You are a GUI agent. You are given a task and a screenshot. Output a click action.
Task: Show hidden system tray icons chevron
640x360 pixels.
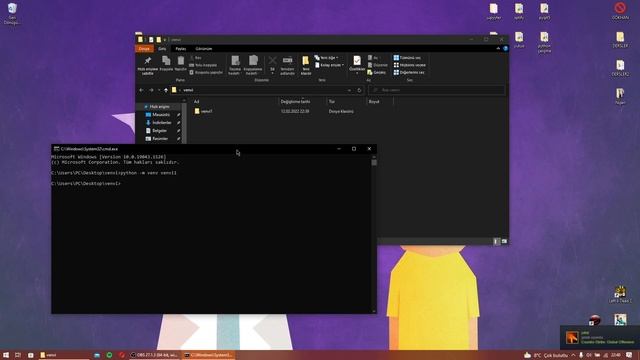click(x=573, y=356)
